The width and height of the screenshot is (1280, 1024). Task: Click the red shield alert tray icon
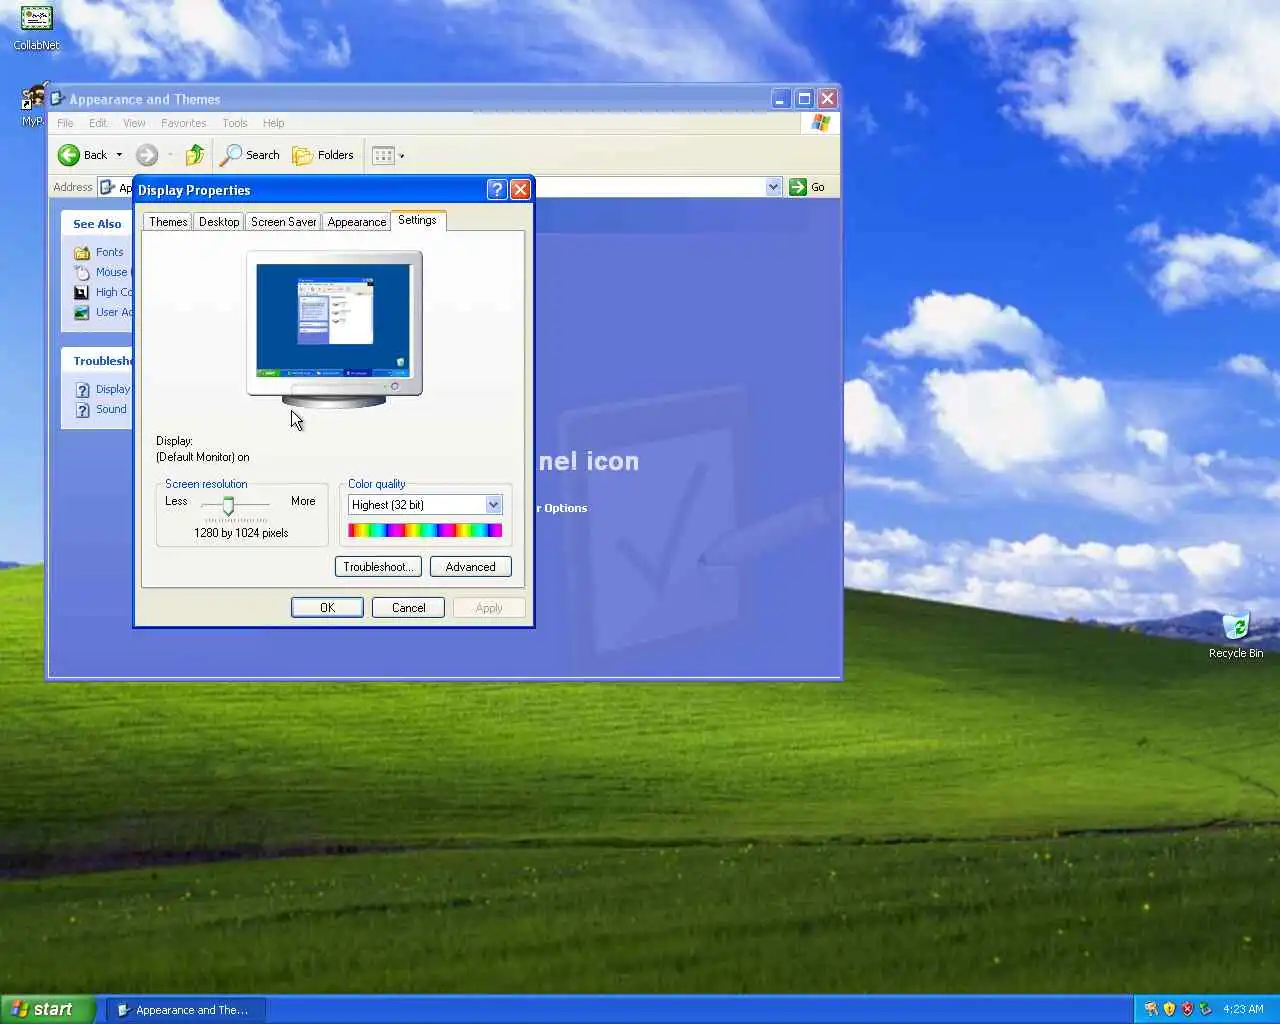(1187, 1009)
